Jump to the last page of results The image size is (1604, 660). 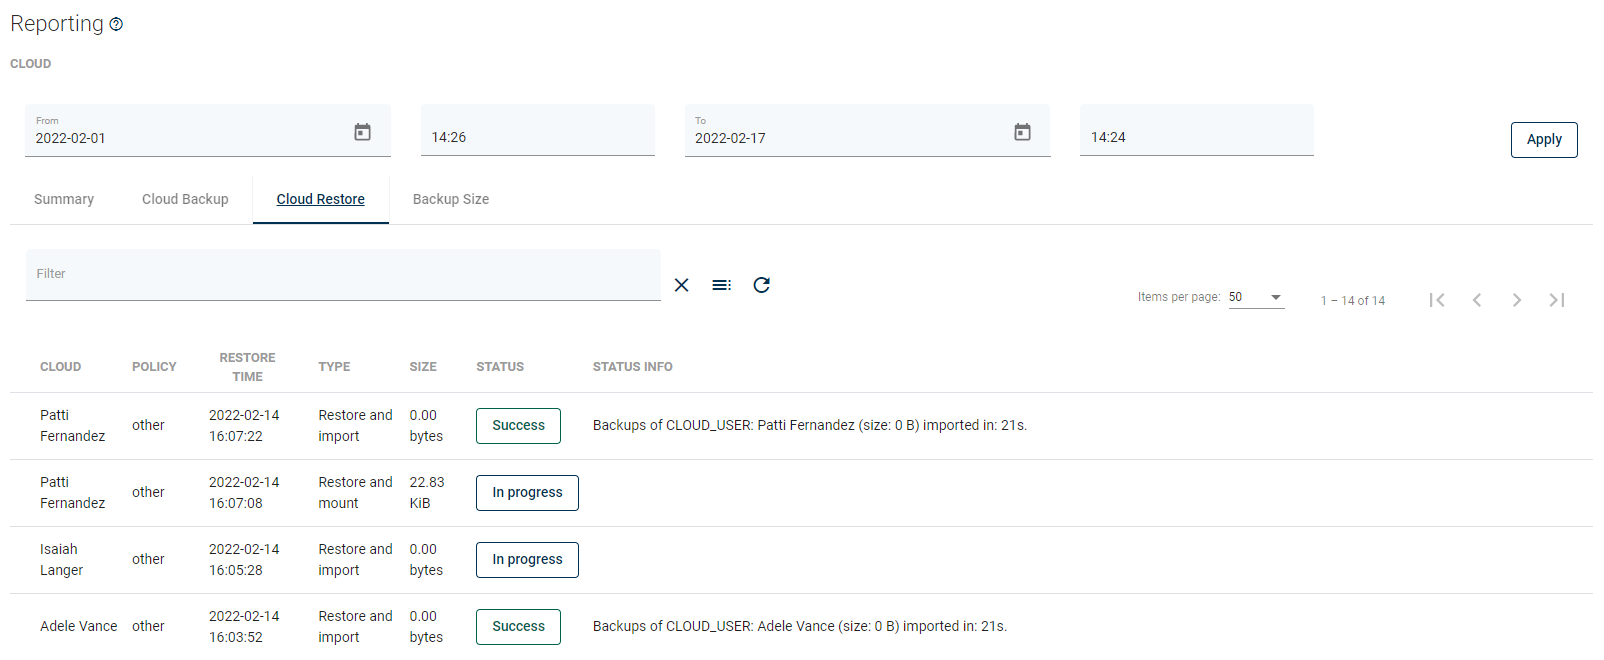1557,300
